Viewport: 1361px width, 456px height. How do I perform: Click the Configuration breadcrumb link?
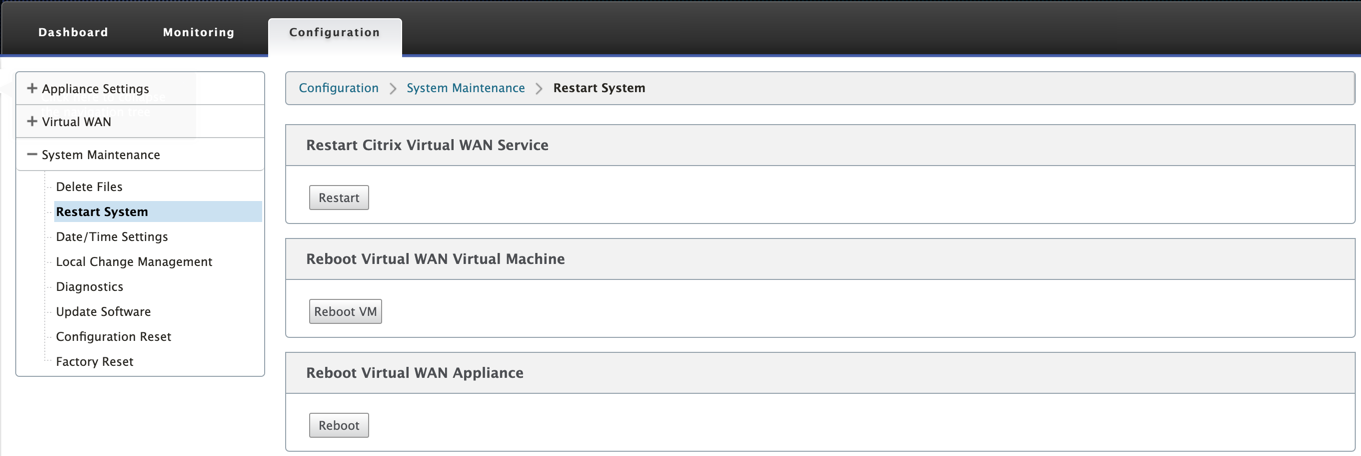point(339,88)
